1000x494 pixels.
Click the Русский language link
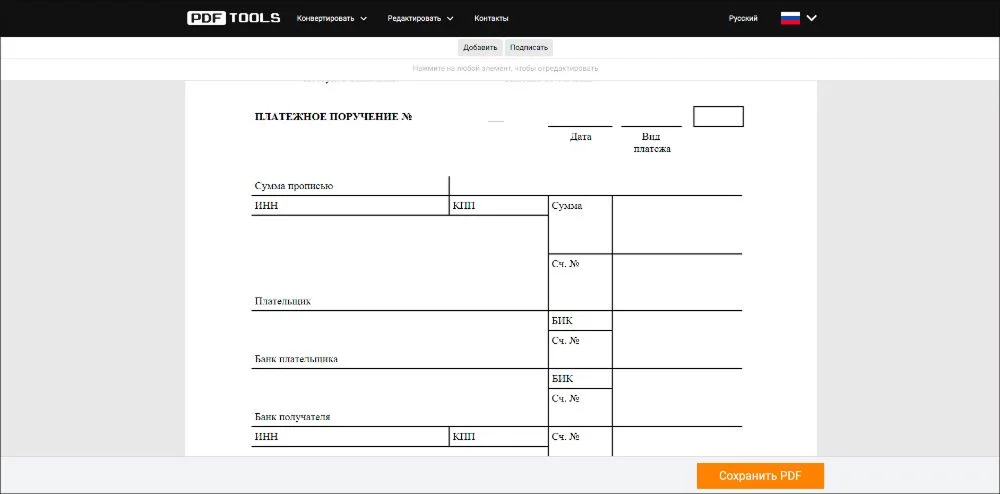[x=743, y=18]
